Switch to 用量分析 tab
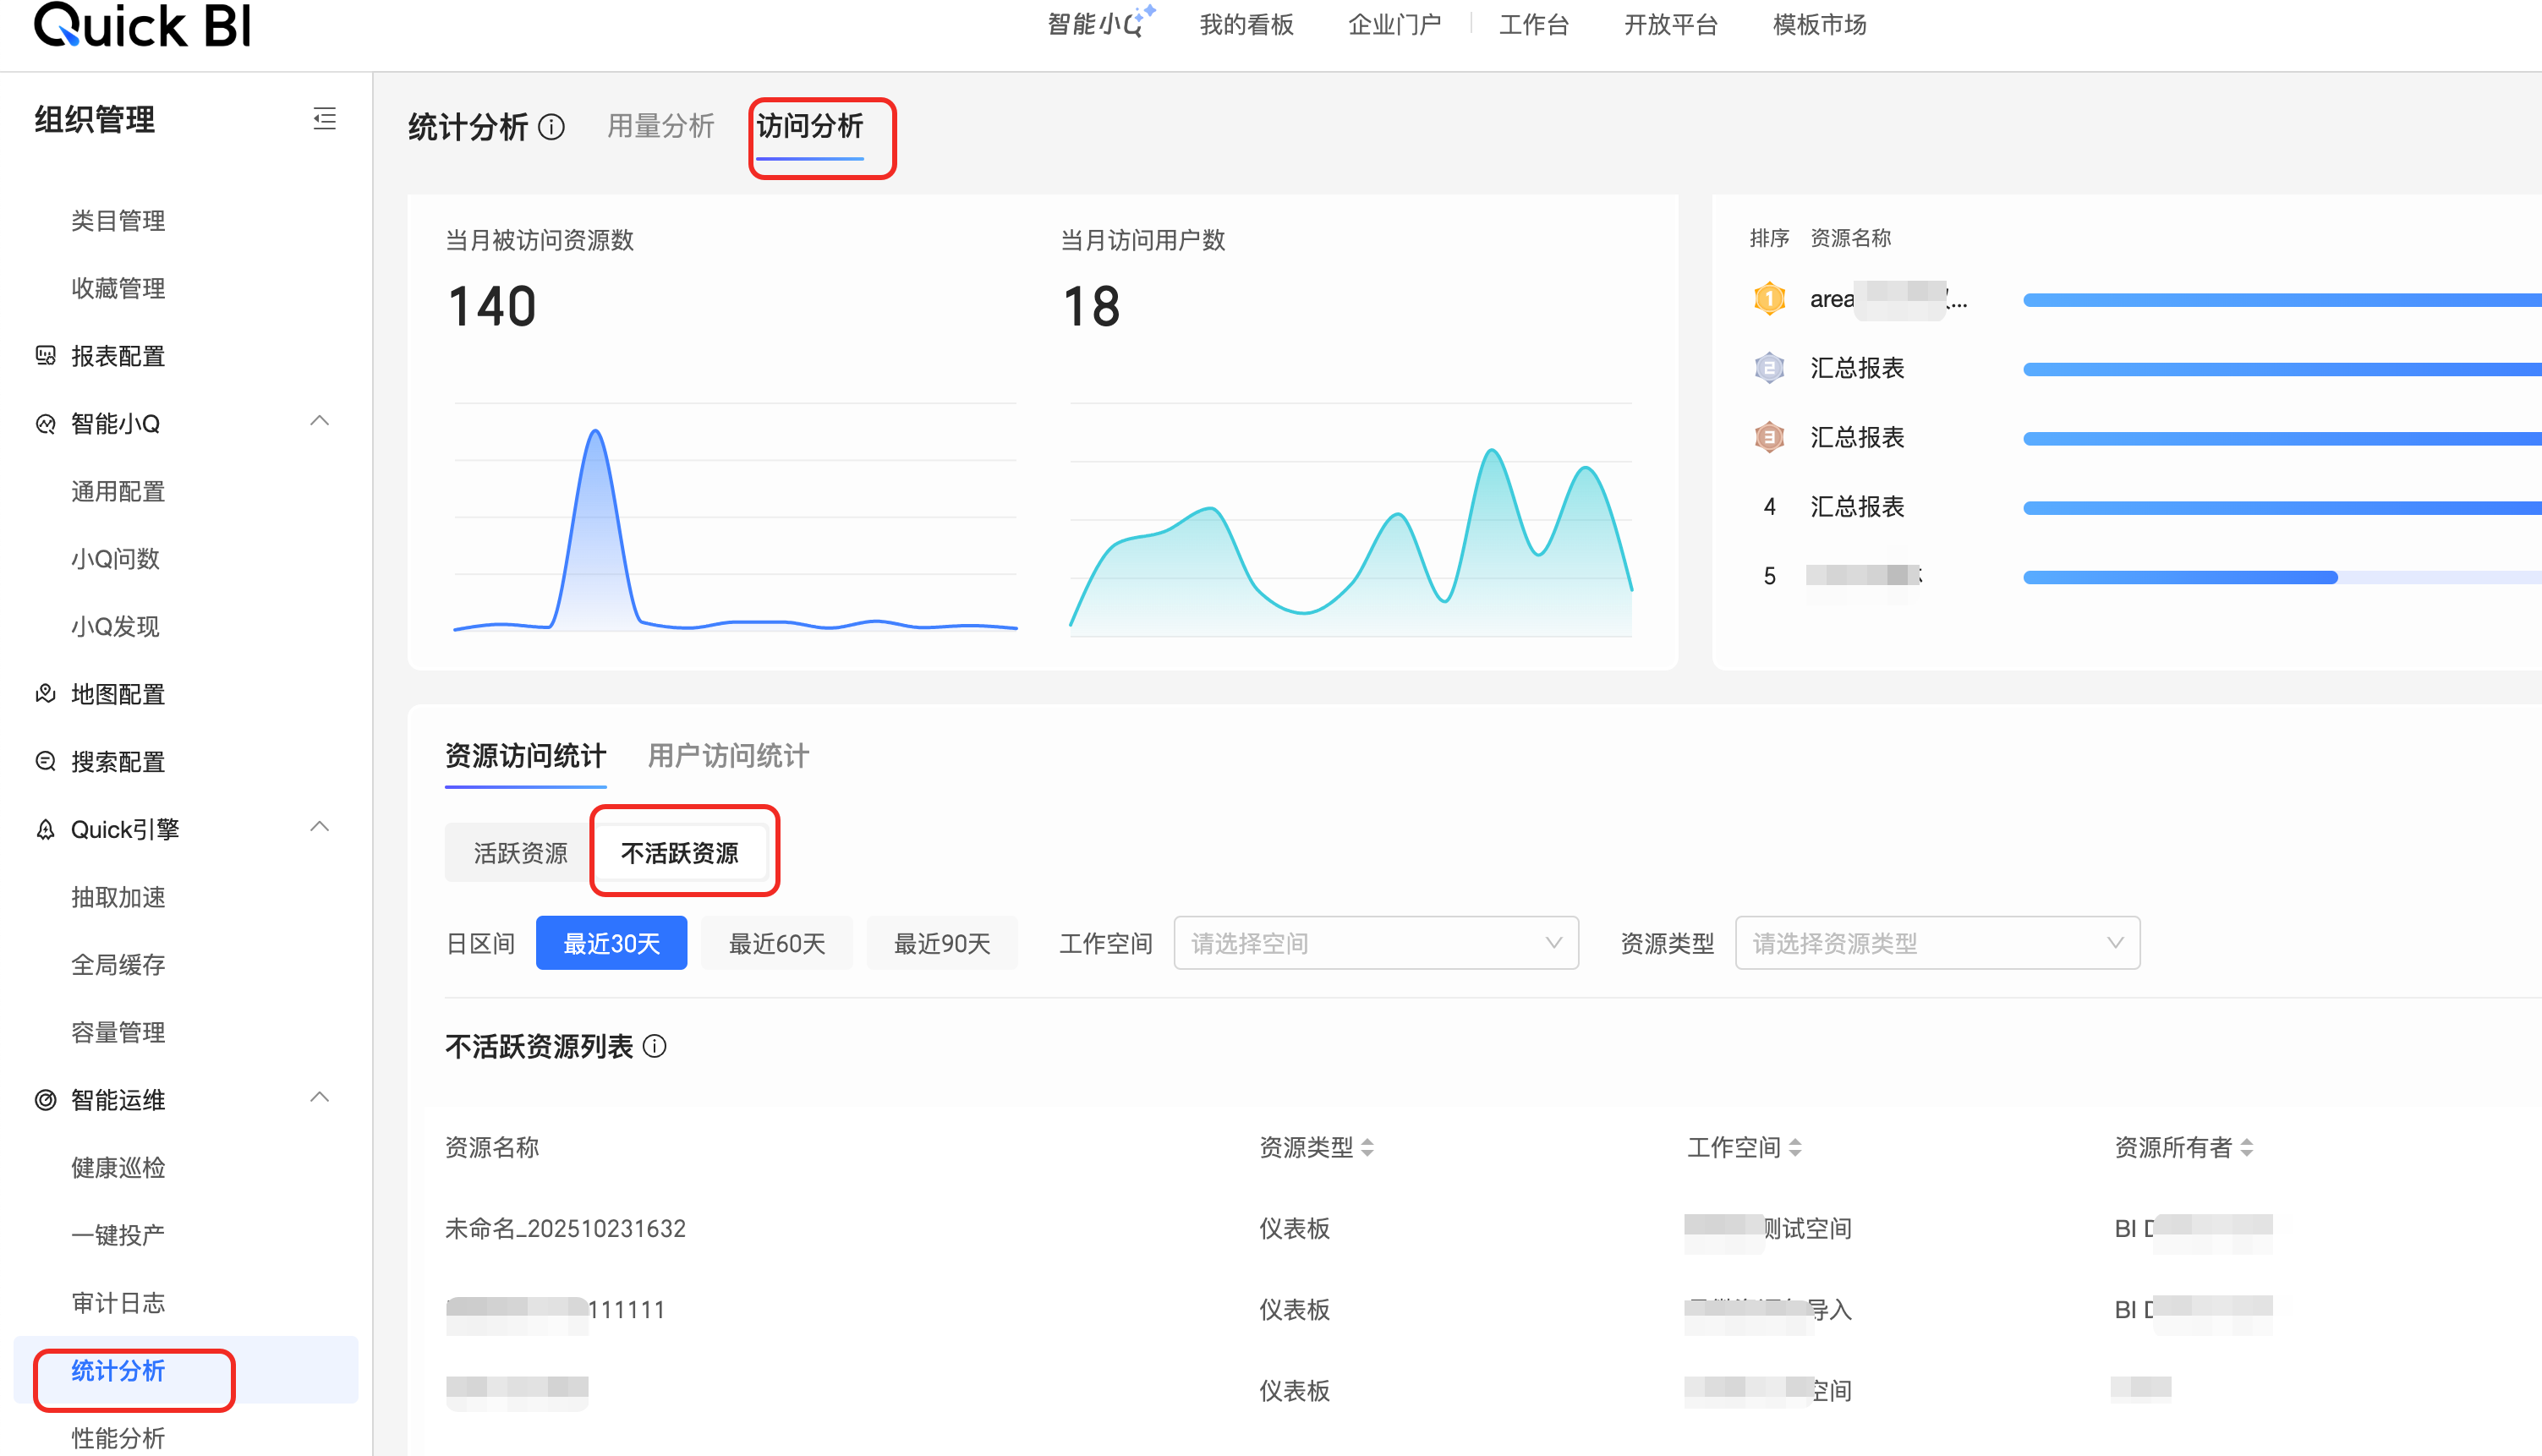 (x=660, y=126)
